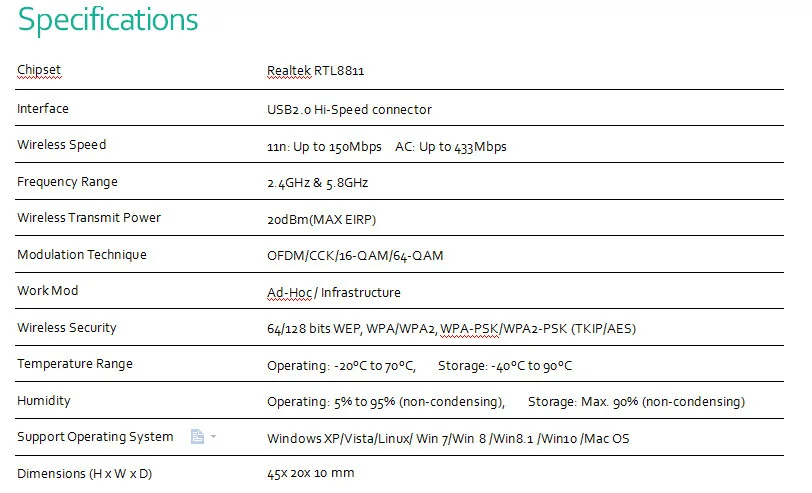Click the Realtek RTL8811 text
This screenshot has width=812, height=493.
[323, 71]
